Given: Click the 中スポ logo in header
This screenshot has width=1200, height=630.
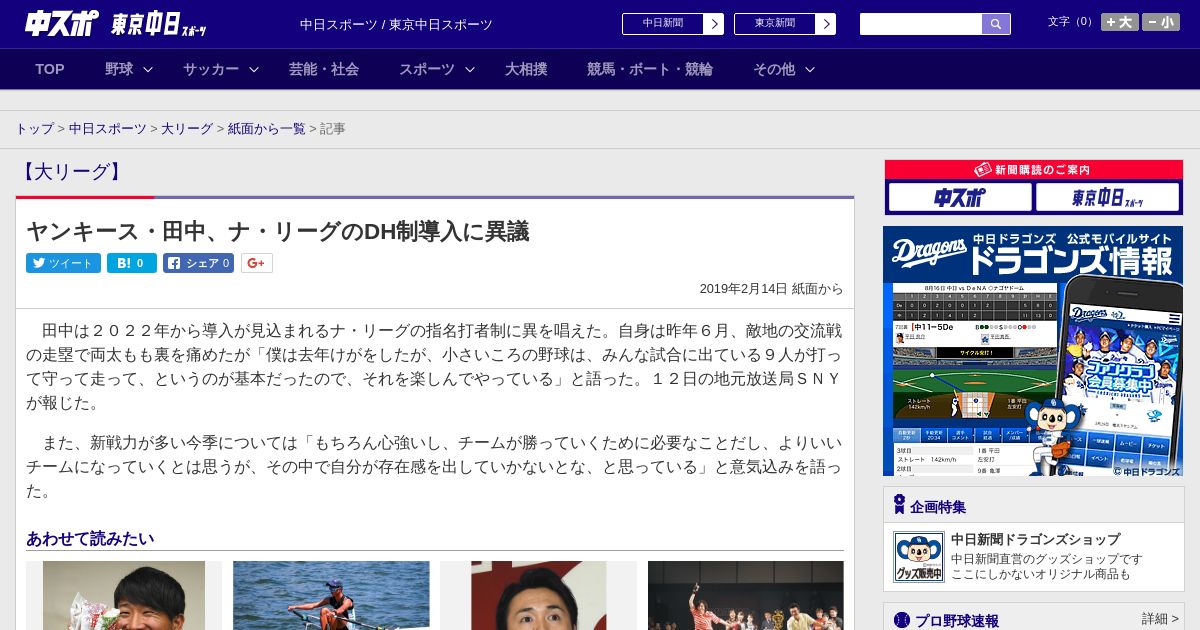Looking at the screenshot, I should 62,23.
